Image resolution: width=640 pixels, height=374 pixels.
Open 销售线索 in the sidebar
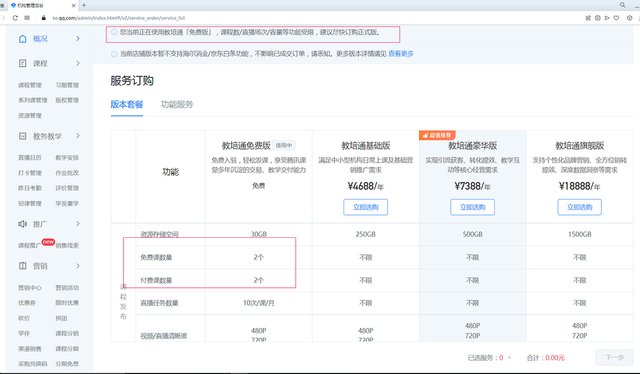point(67,245)
